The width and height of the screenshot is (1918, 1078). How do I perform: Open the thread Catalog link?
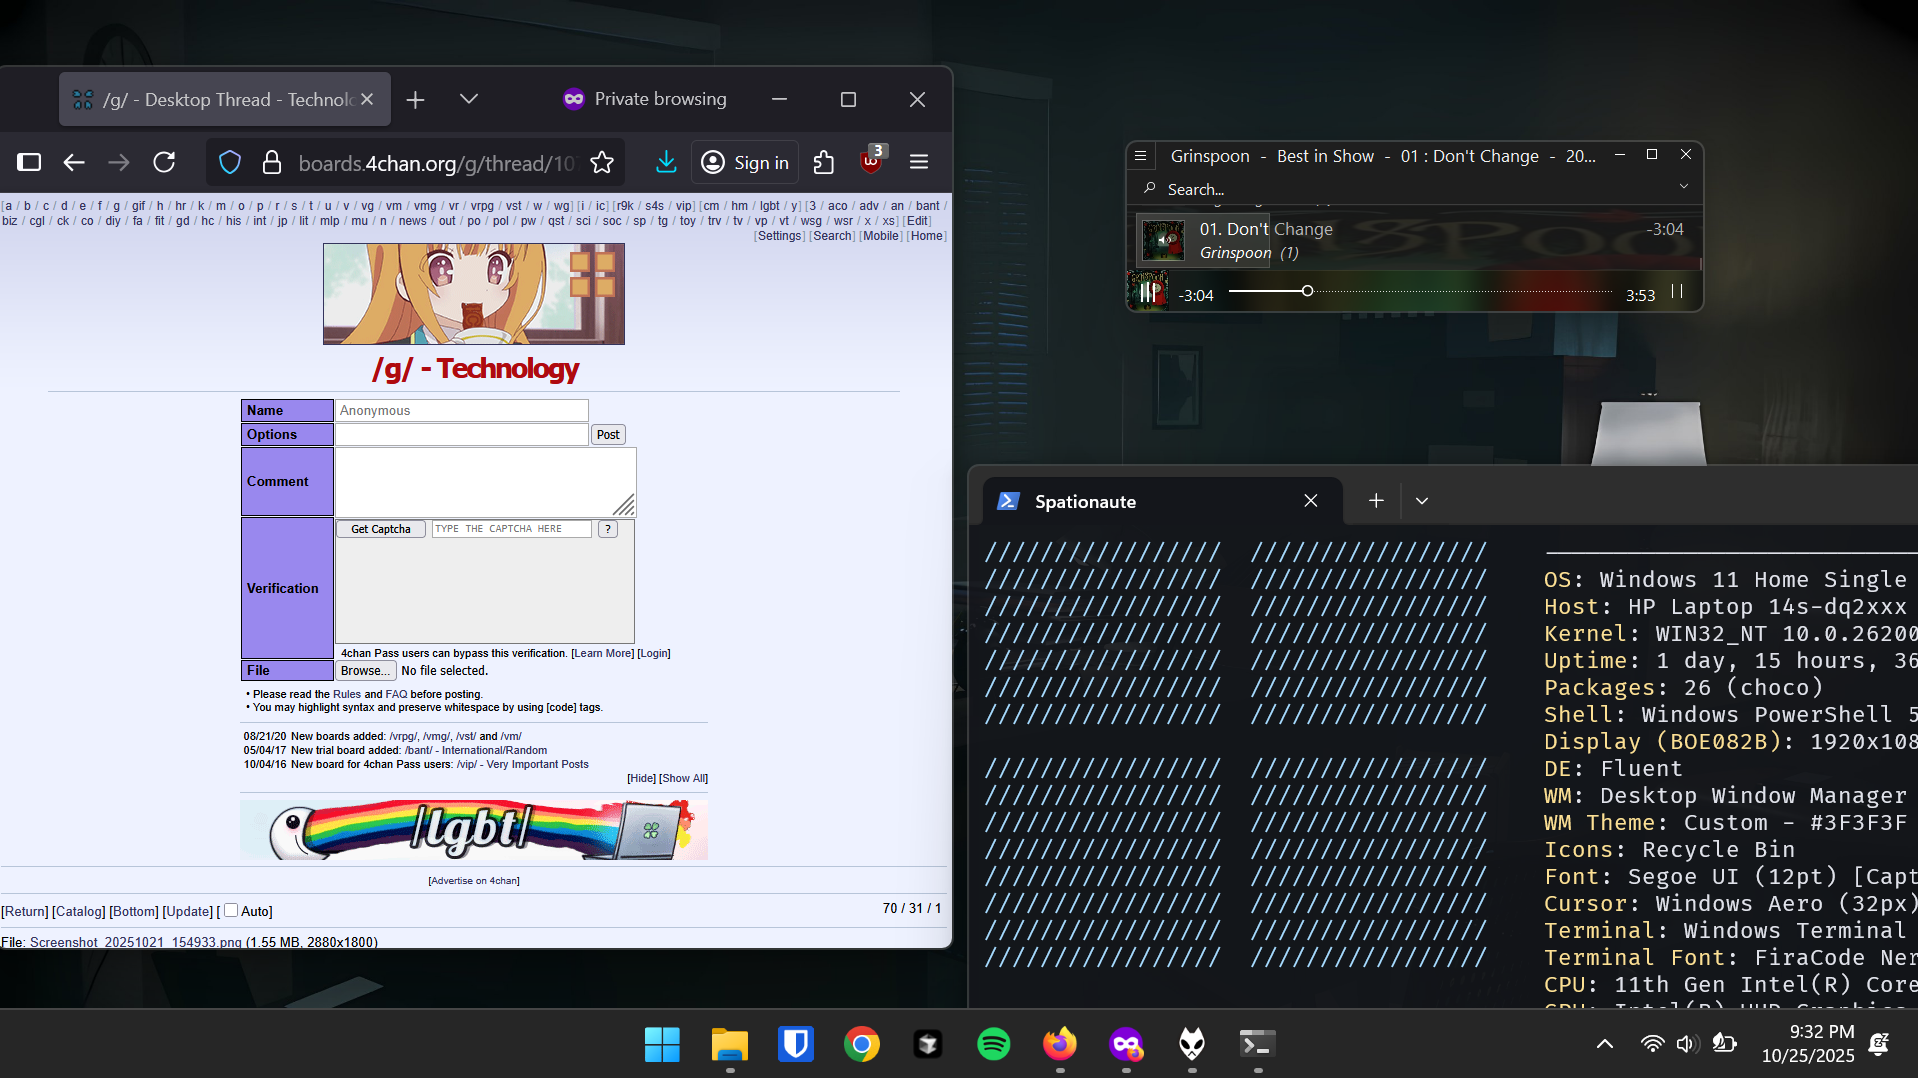[x=79, y=912]
